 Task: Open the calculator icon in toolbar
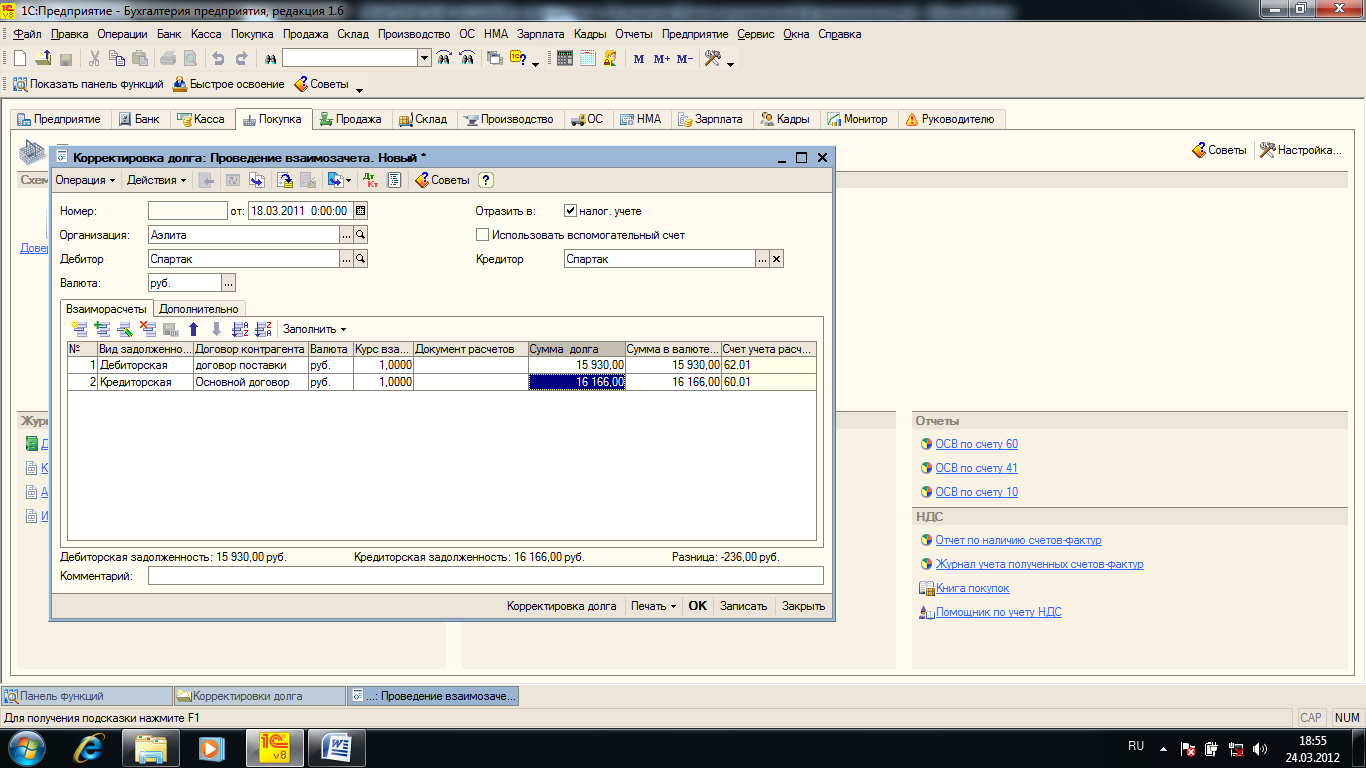pyautogui.click(x=565, y=59)
